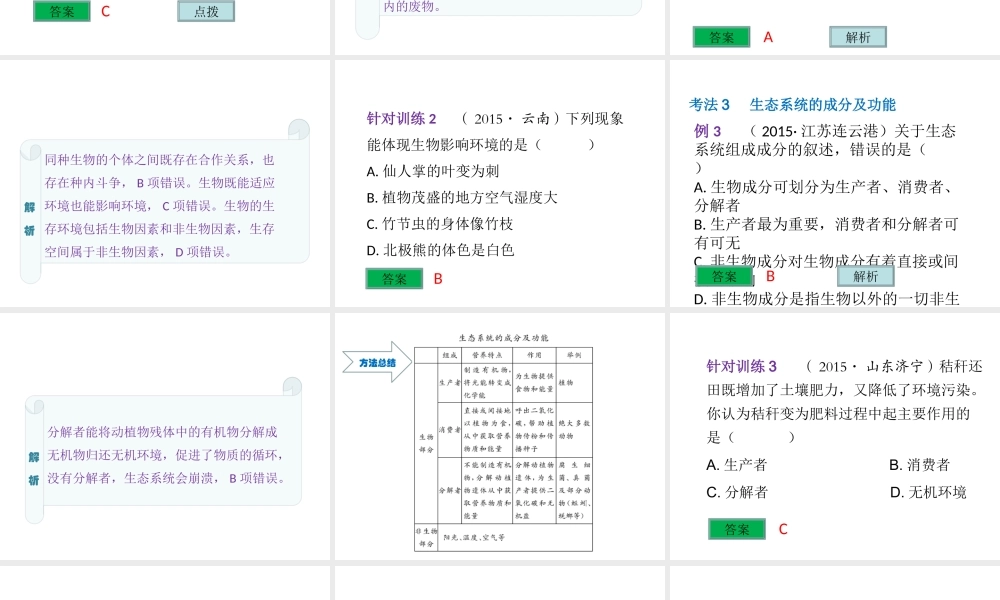This screenshot has height=600, width=1000.
Task: Select the scroll banner about 分解者能将动植物残体
Action: (x=163, y=451)
